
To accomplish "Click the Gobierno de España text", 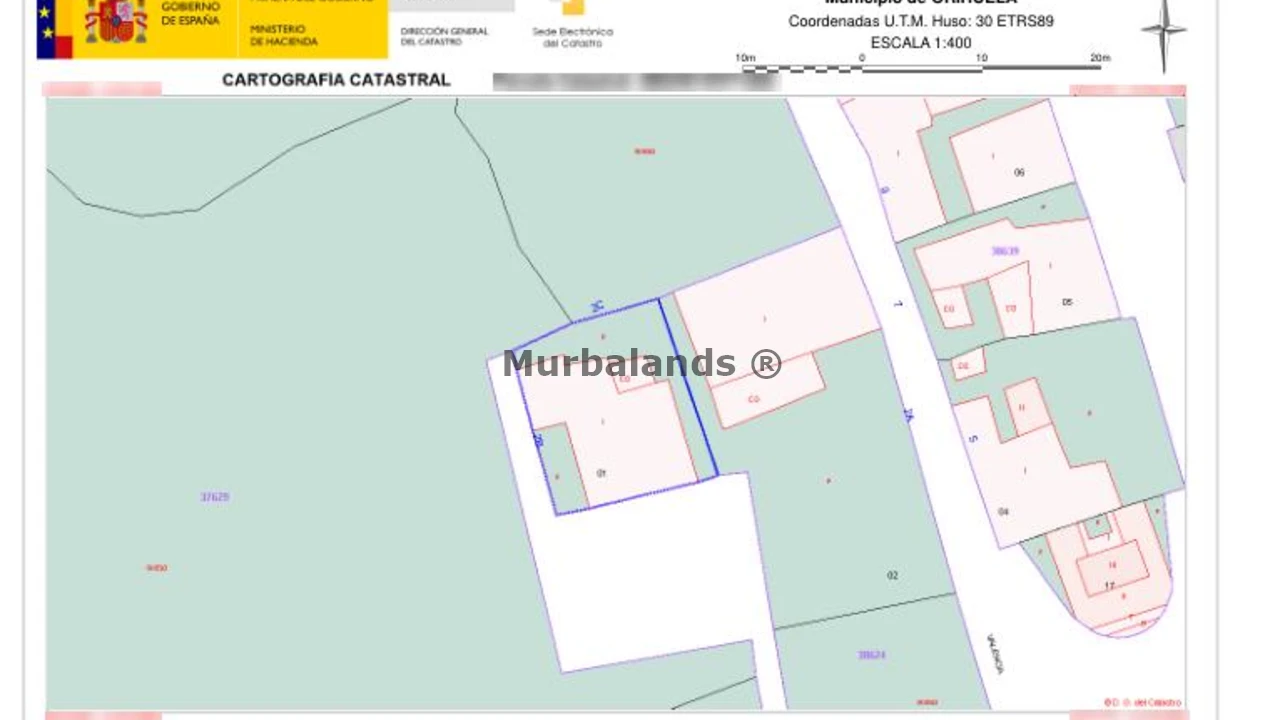I will [190, 14].
